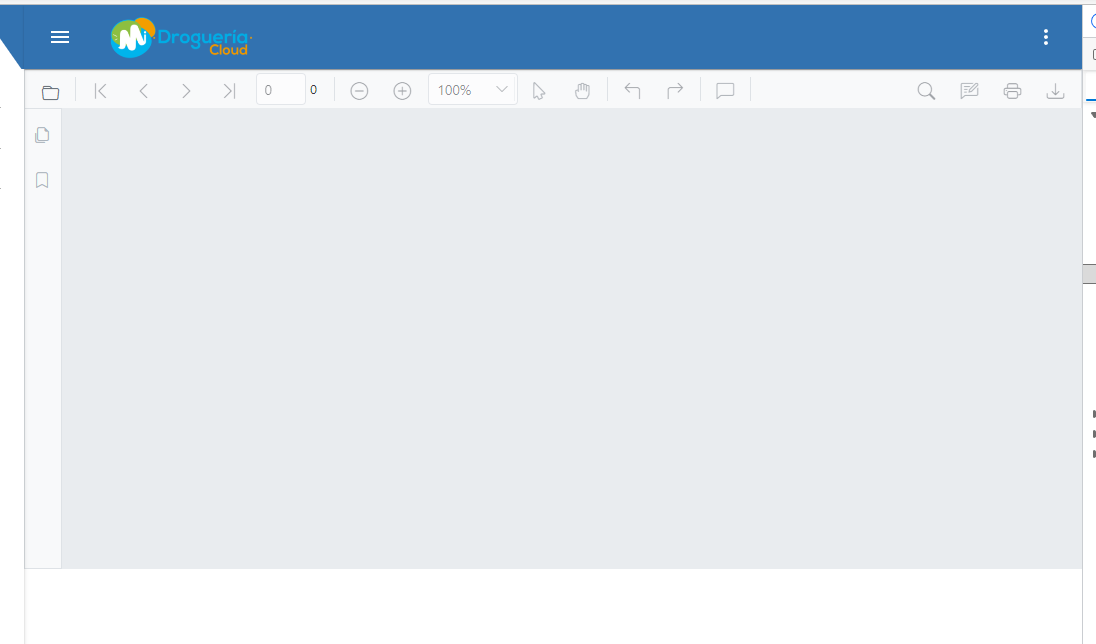1096x644 pixels.
Task: Click the Droguería Cloud logo
Action: point(179,38)
